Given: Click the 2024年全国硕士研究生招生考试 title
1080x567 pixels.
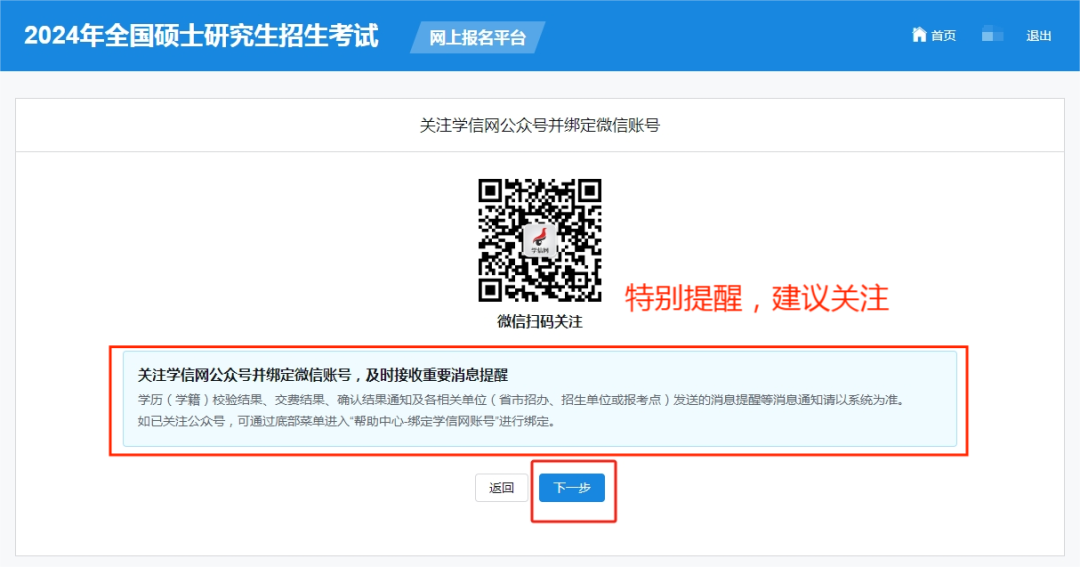Looking at the screenshot, I should [x=201, y=36].
